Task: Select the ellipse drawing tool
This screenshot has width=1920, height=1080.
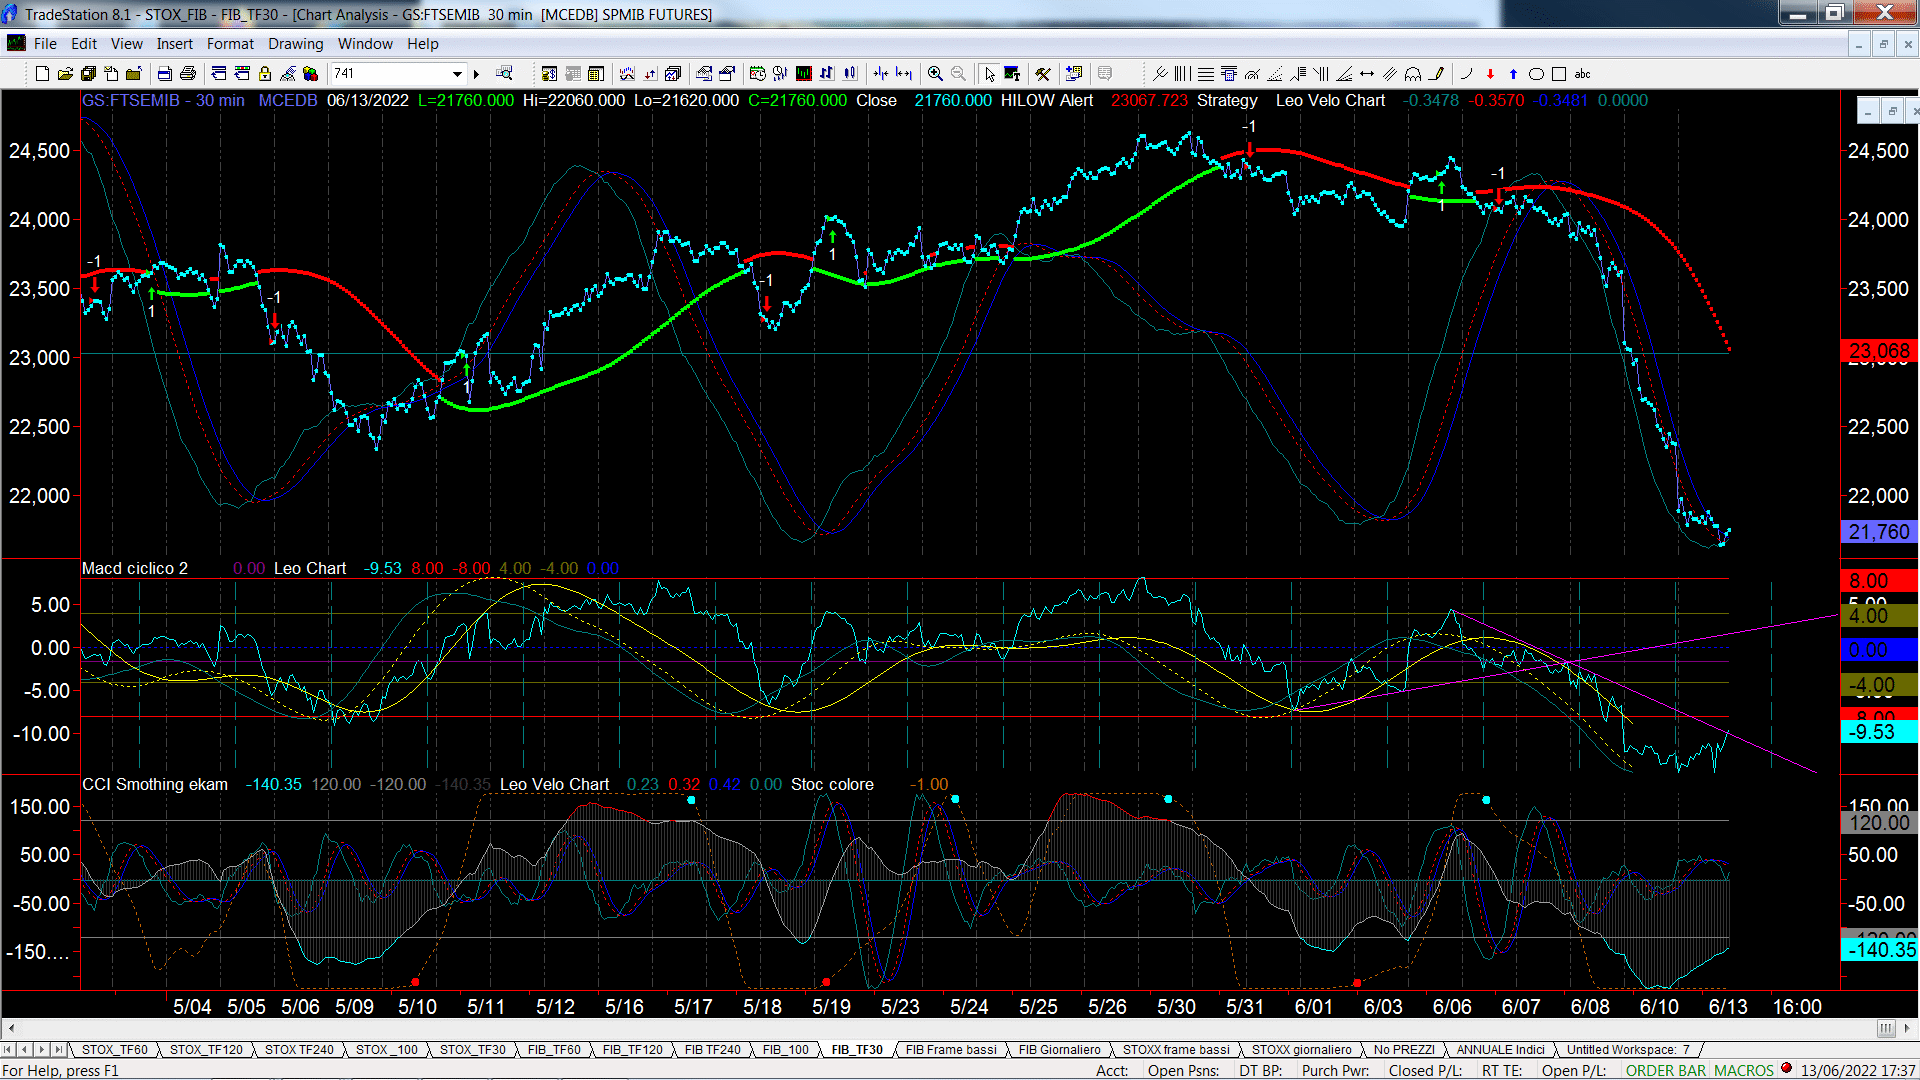Action: 1536,73
